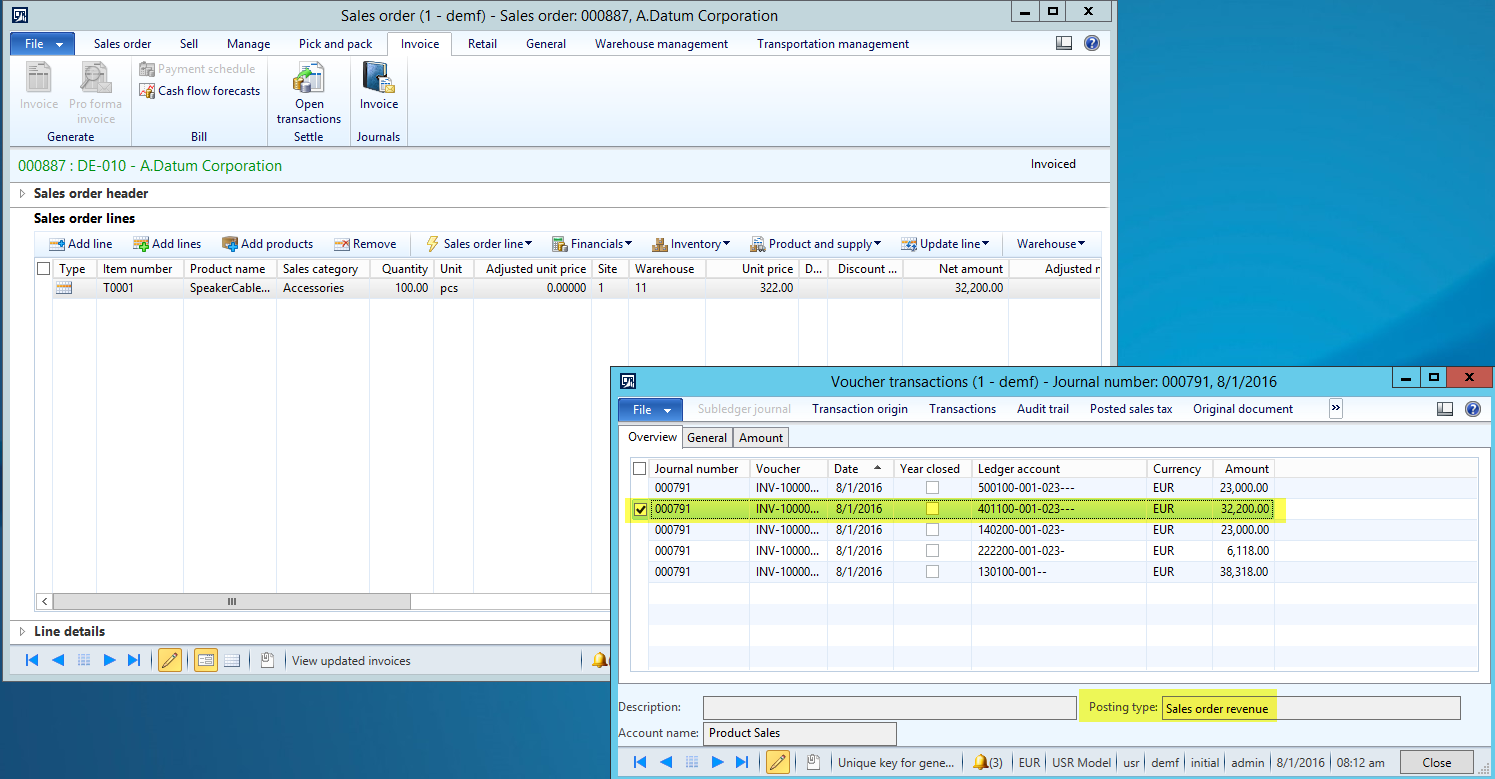Click Add products in sales order lines
This screenshot has height=779, width=1495.
coord(267,244)
